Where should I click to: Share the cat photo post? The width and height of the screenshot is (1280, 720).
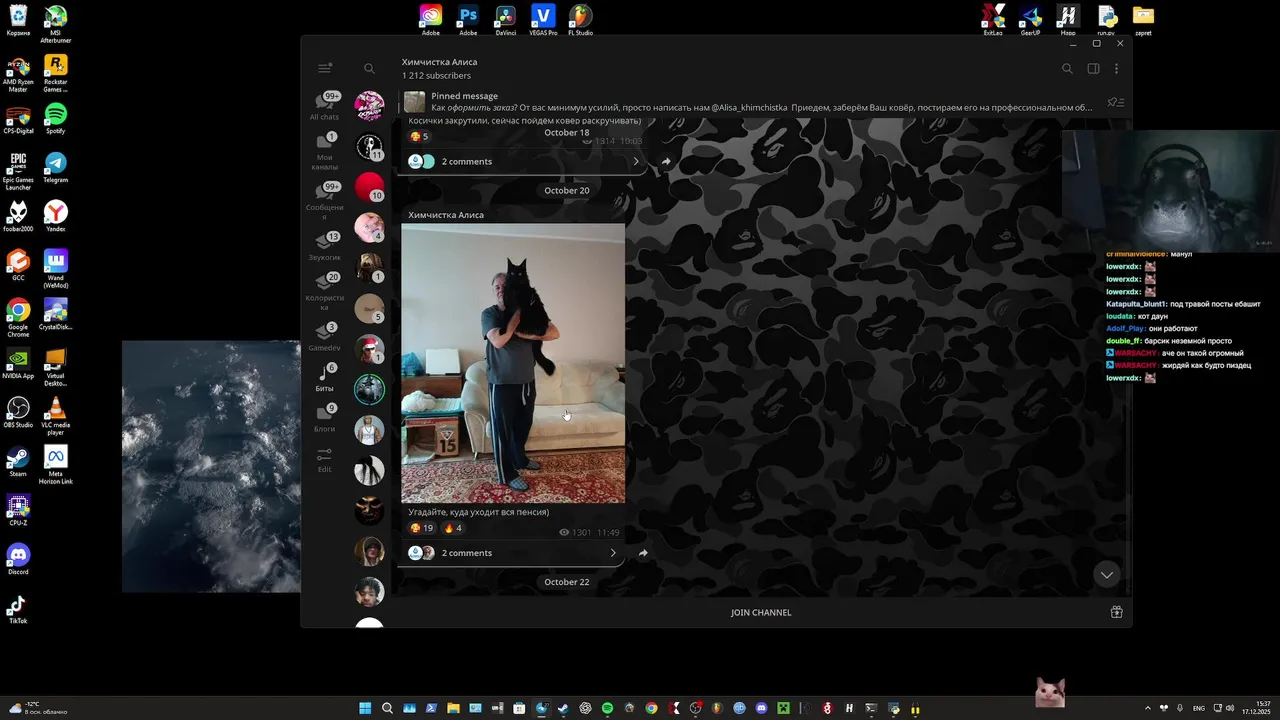click(643, 553)
